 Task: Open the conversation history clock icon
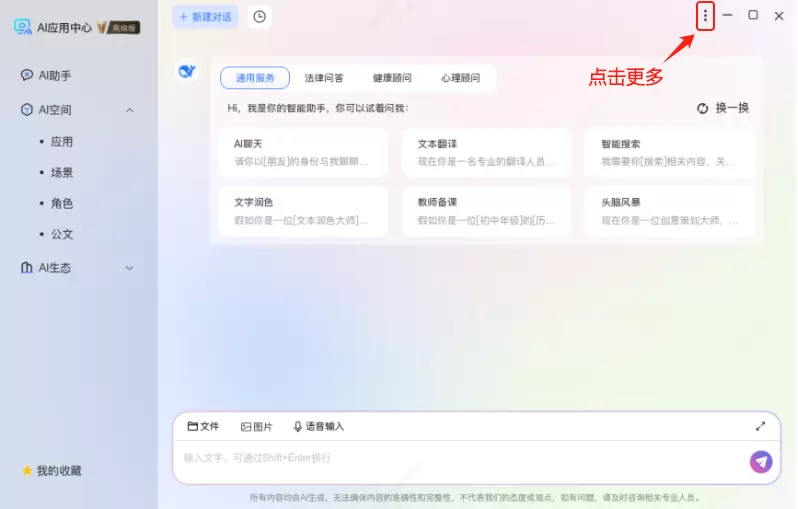point(260,17)
